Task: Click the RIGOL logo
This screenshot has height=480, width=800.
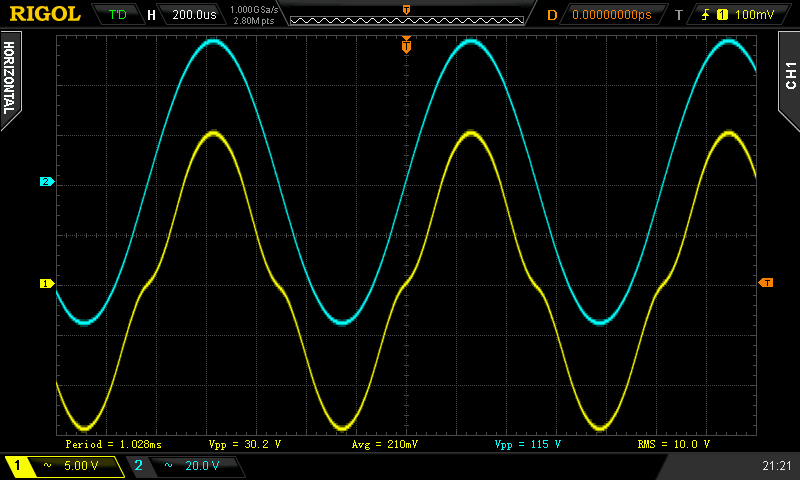Action: click(45, 14)
